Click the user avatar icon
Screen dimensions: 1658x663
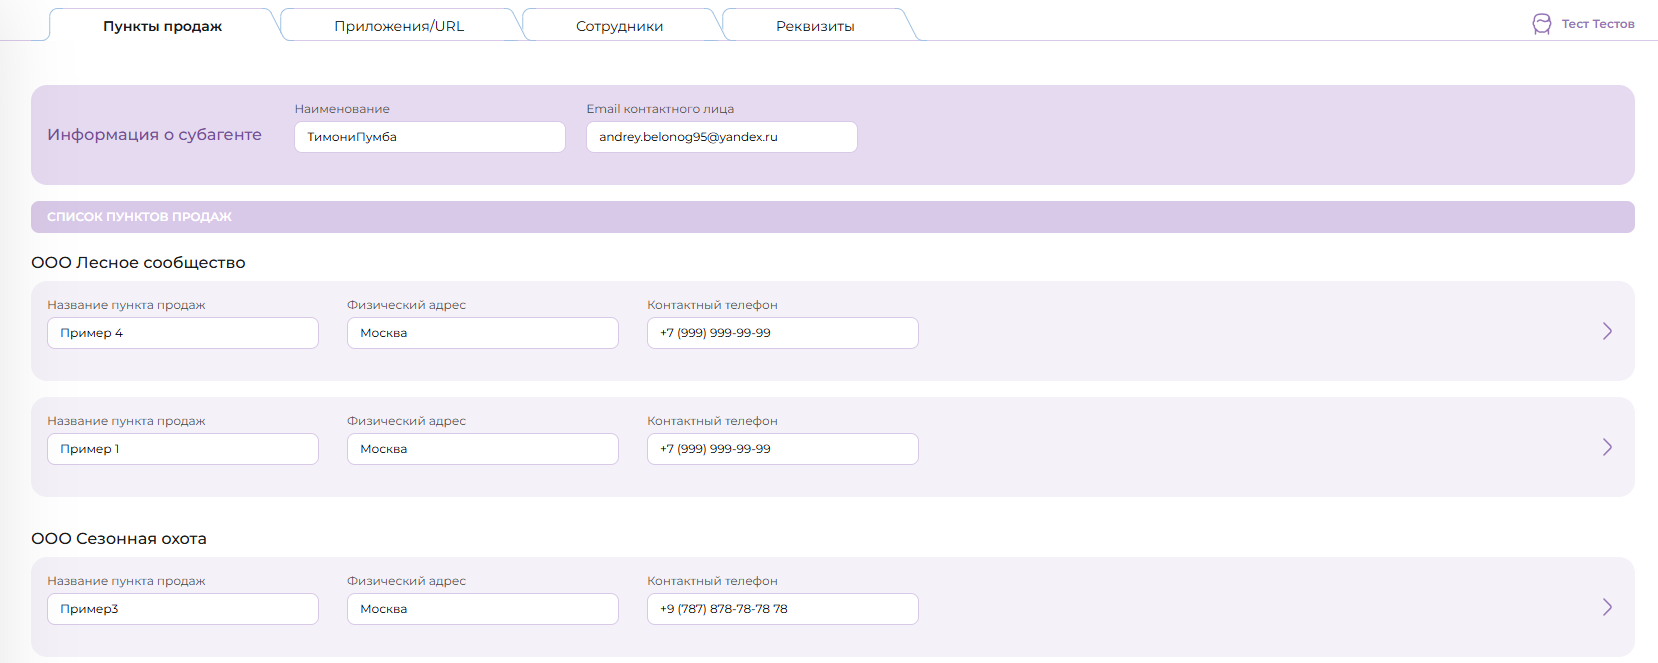(1541, 24)
